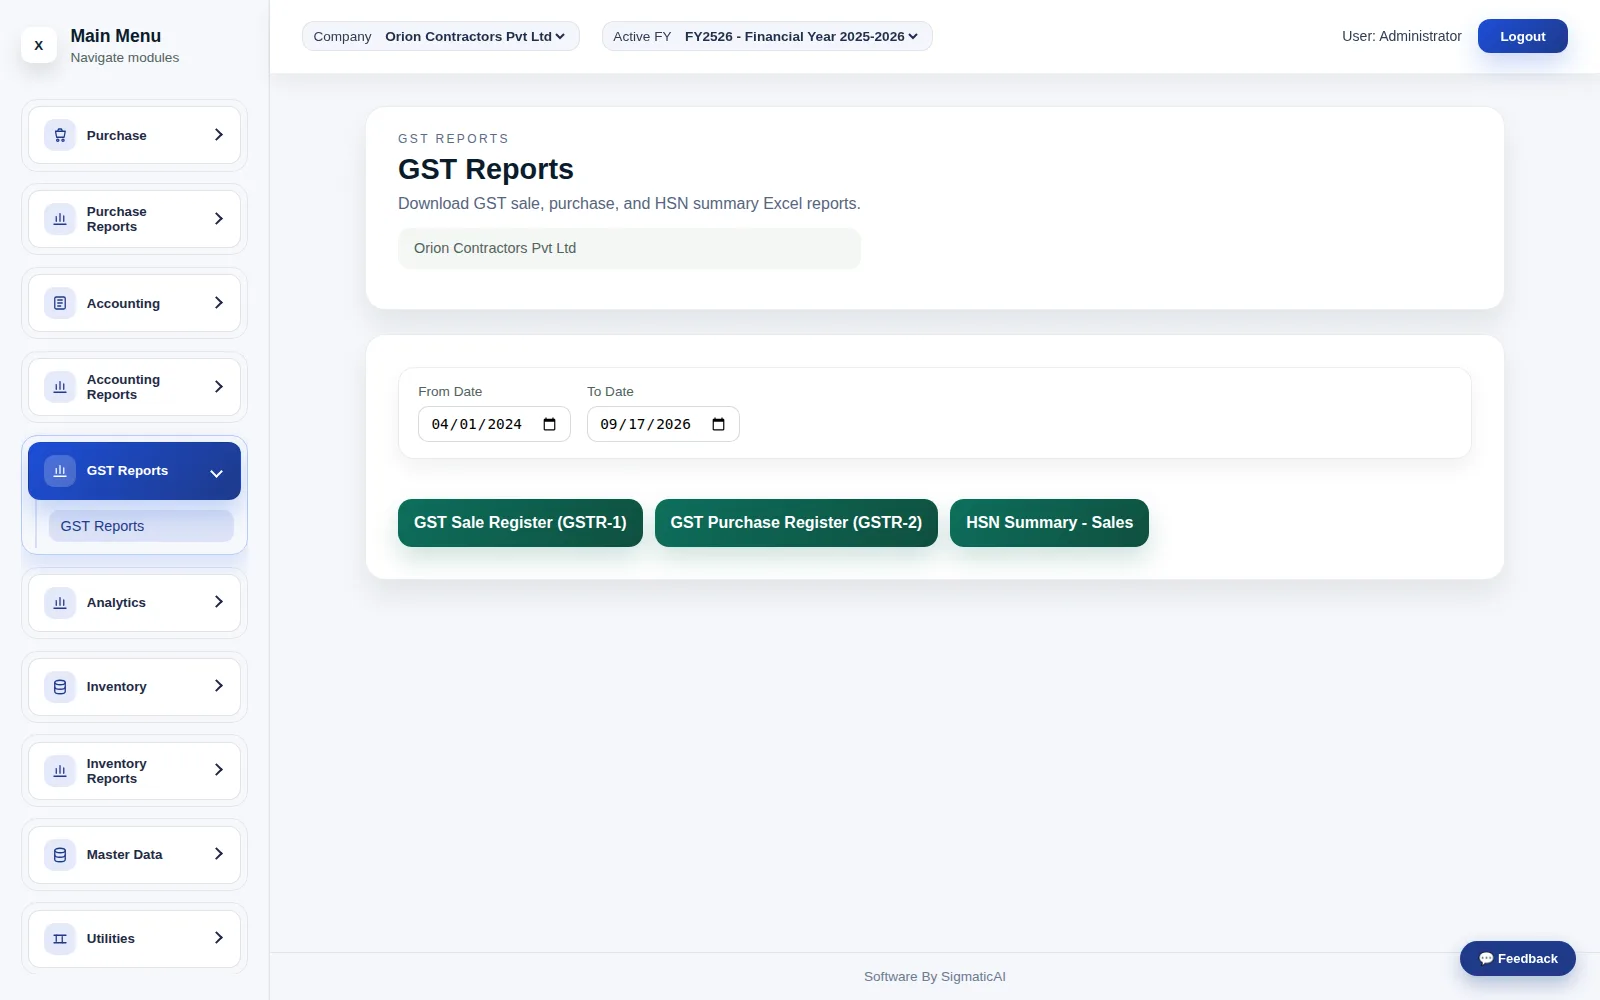1600x1000 pixels.
Task: Click the To Date input field
Action: point(663,424)
